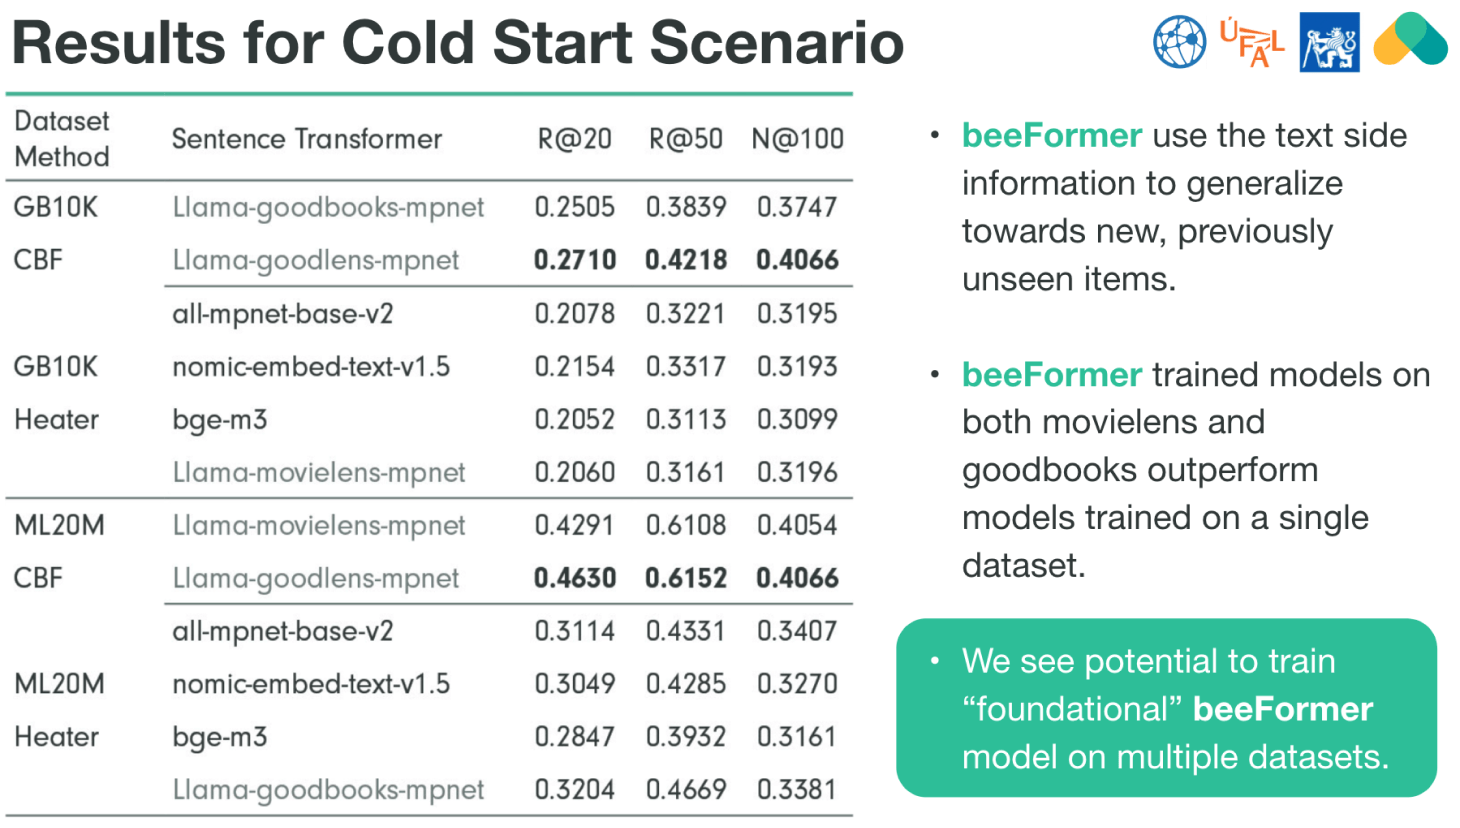Click the slide title 'Results for Cold Start Scenario'
Screen dimensions: 1460x828
[x=458, y=43]
